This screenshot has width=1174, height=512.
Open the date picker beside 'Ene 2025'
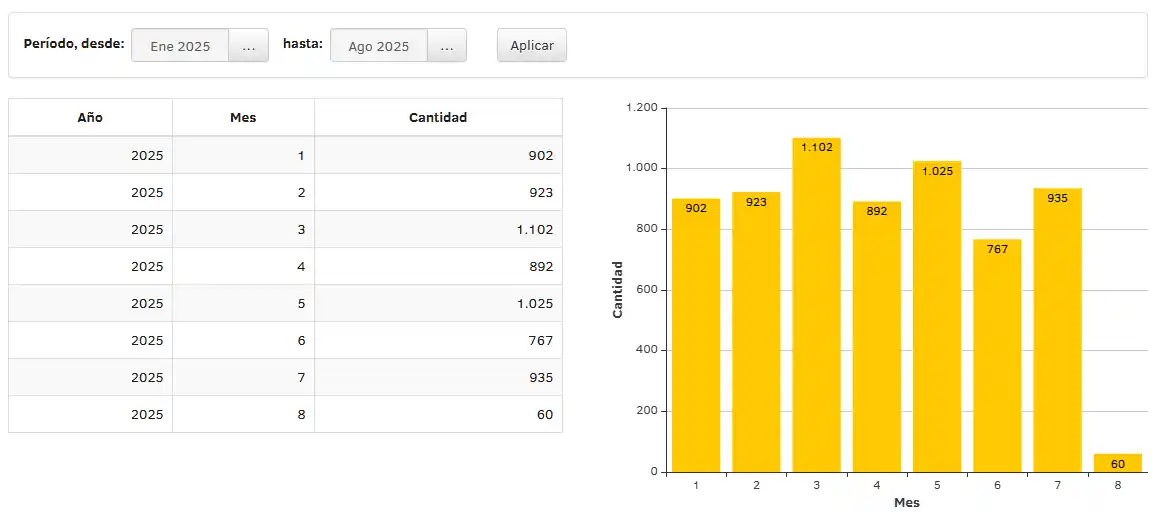pyautogui.click(x=249, y=46)
